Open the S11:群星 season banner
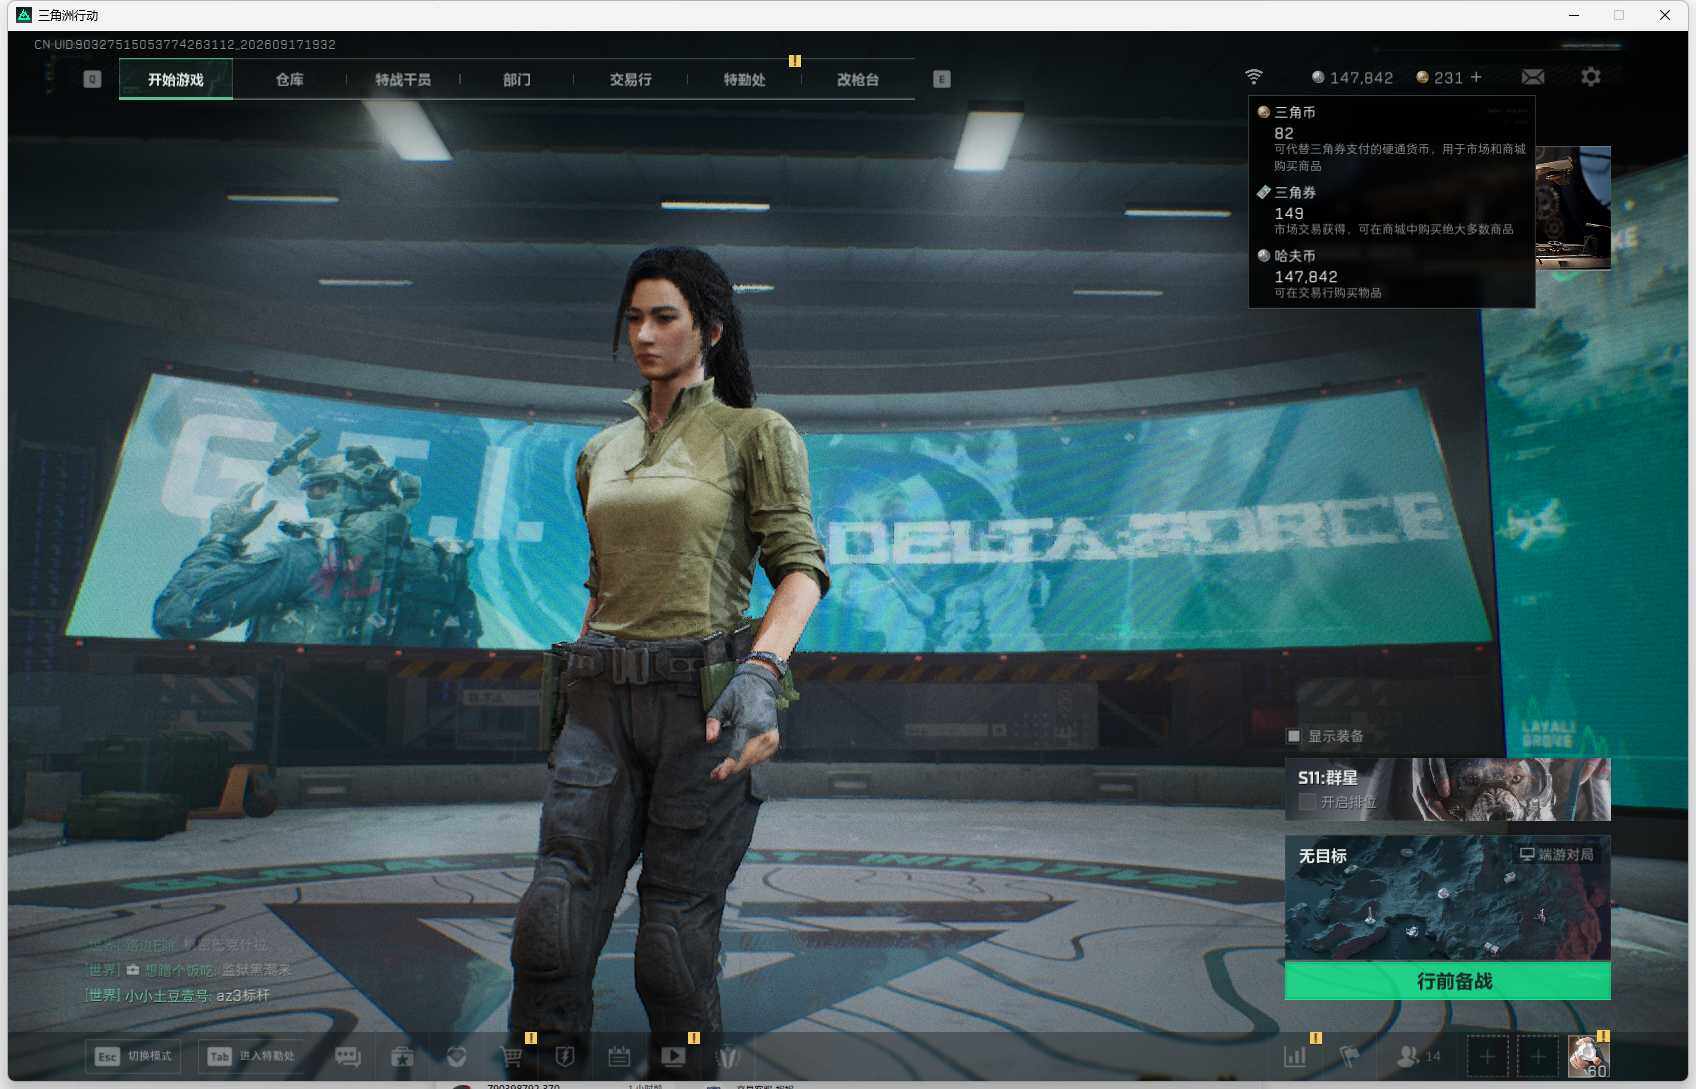The width and height of the screenshot is (1696, 1089). pos(1448,789)
